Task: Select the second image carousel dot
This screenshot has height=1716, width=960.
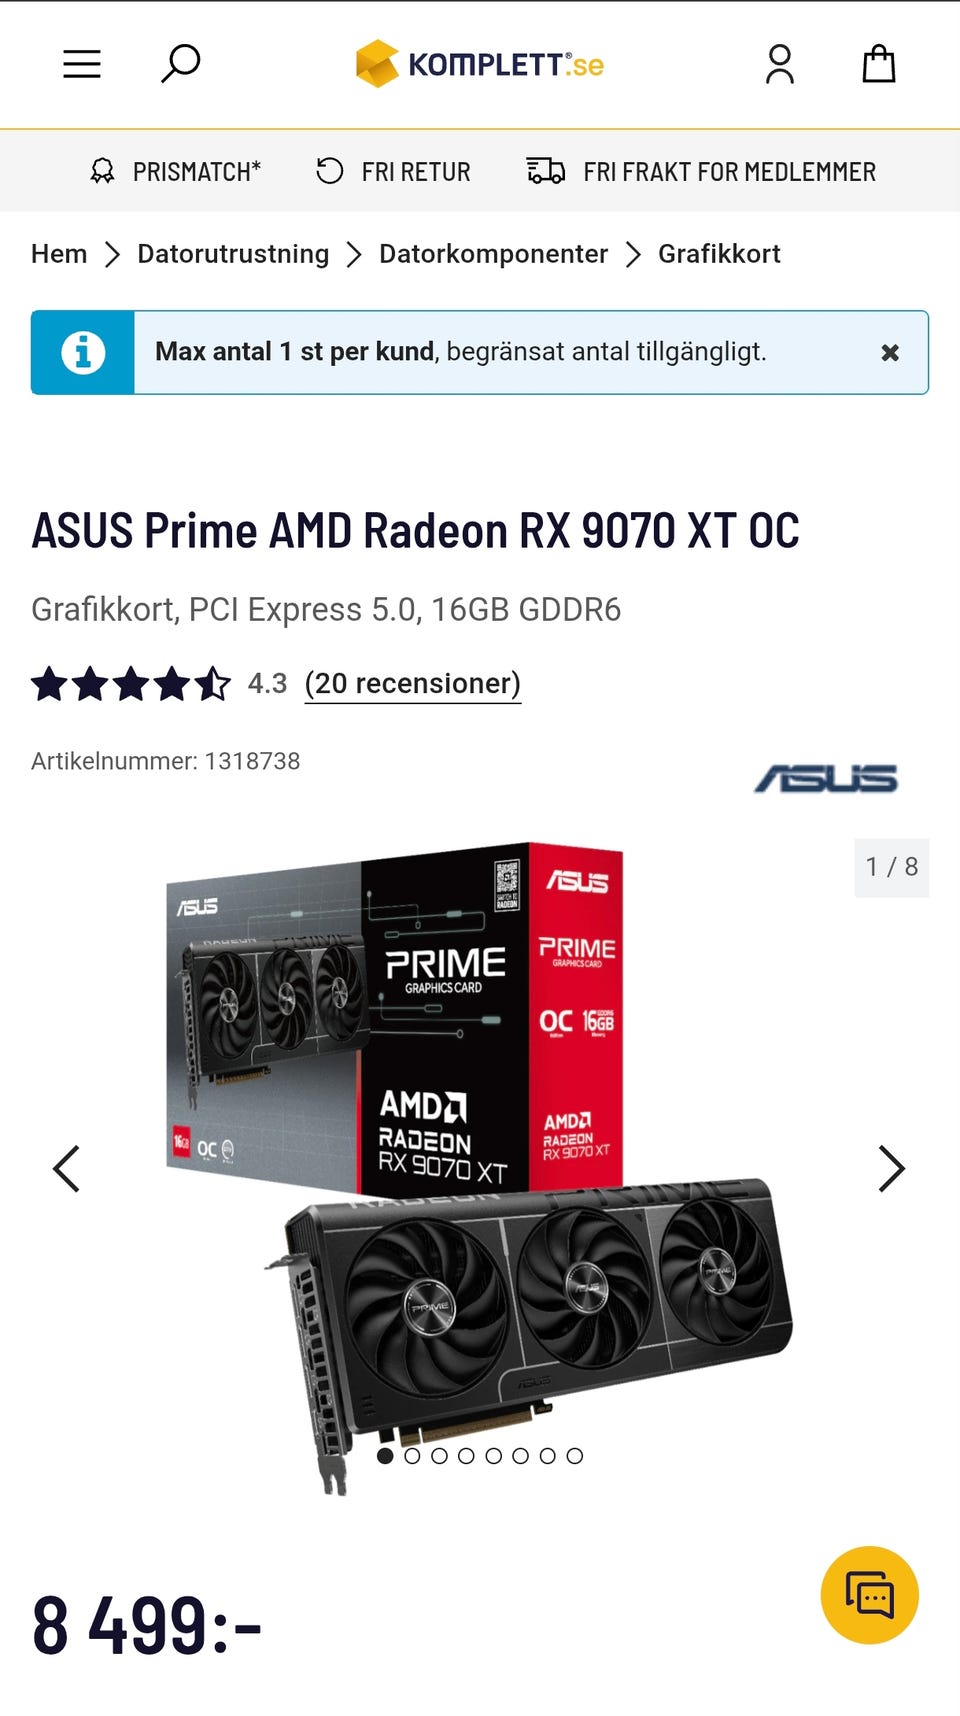Action: click(412, 1456)
